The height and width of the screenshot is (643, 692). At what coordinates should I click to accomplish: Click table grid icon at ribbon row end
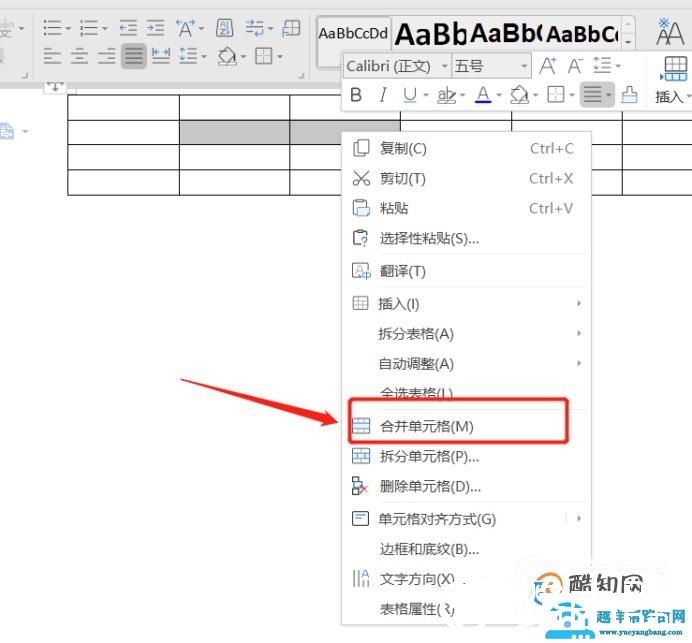coord(291,28)
